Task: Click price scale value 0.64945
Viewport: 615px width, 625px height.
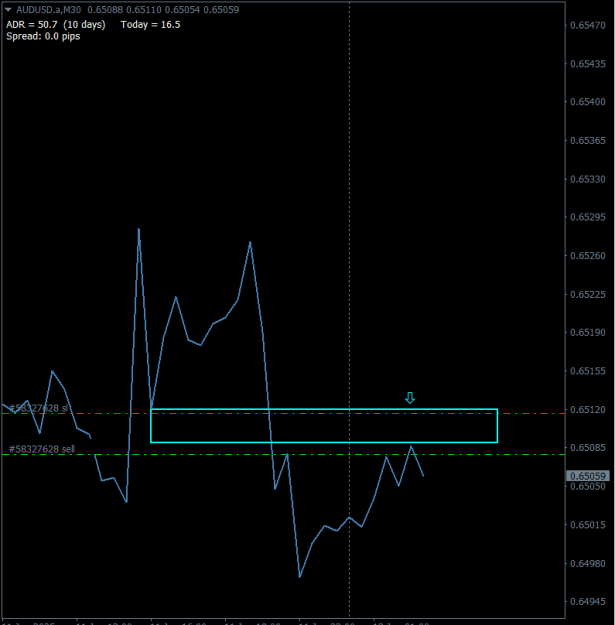Action: tap(587, 601)
